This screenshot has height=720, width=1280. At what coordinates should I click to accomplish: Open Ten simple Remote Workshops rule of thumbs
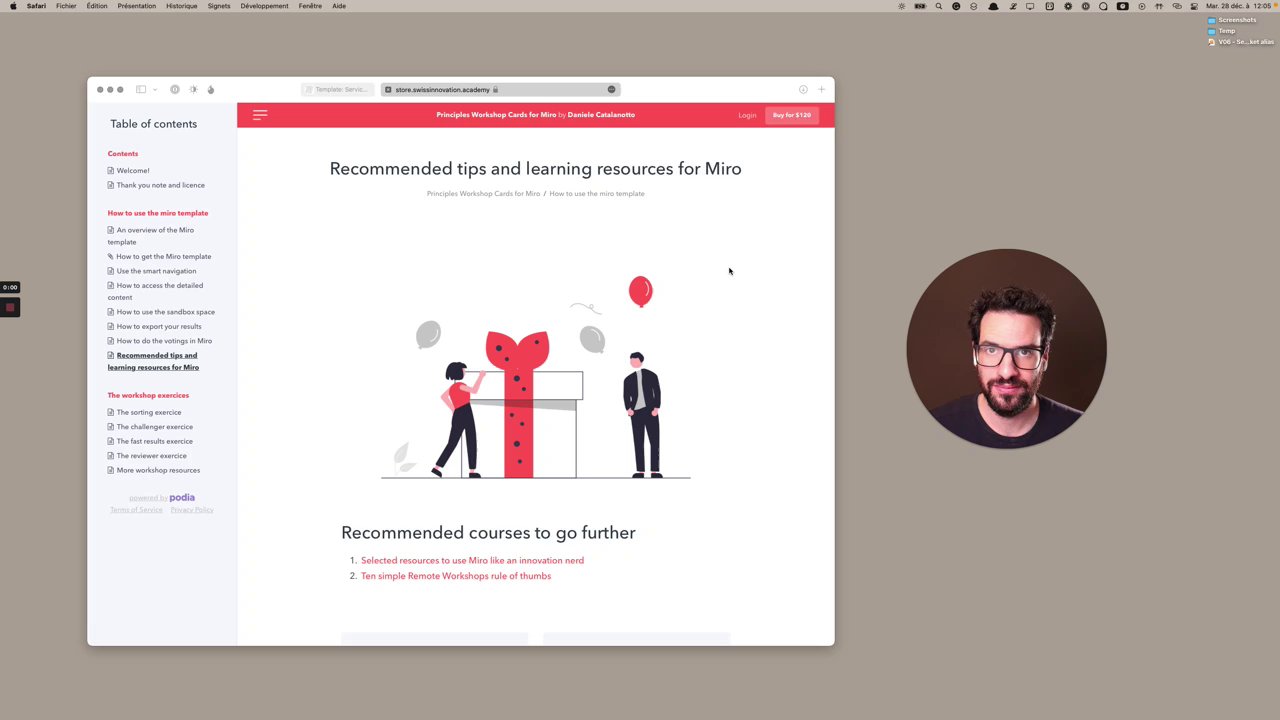456,576
